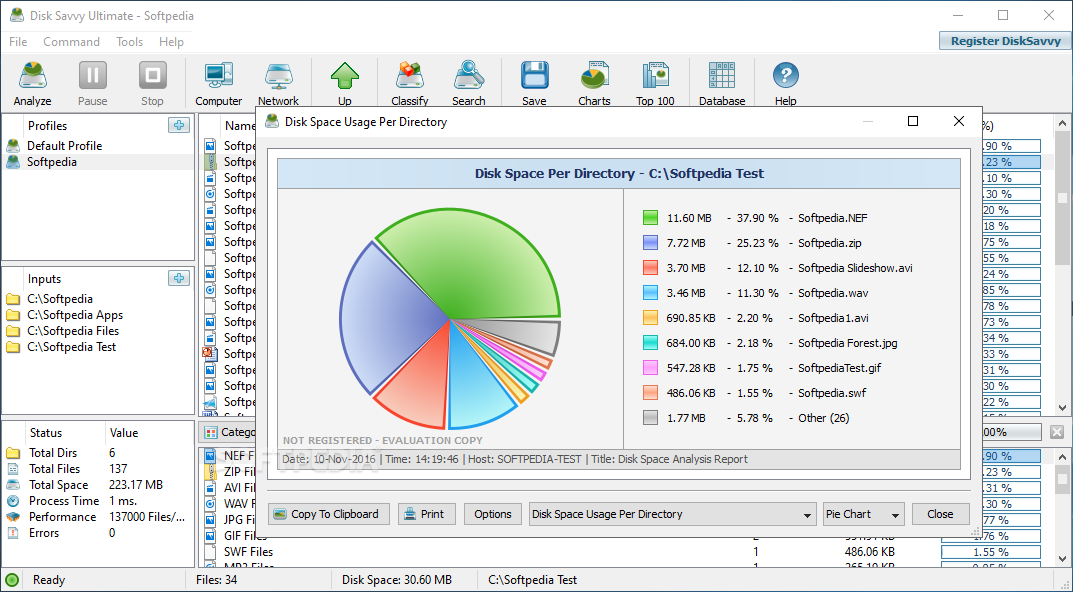Screen dimensions: 1073x592
Task: Click the 'Performance' status row
Action: [96, 517]
